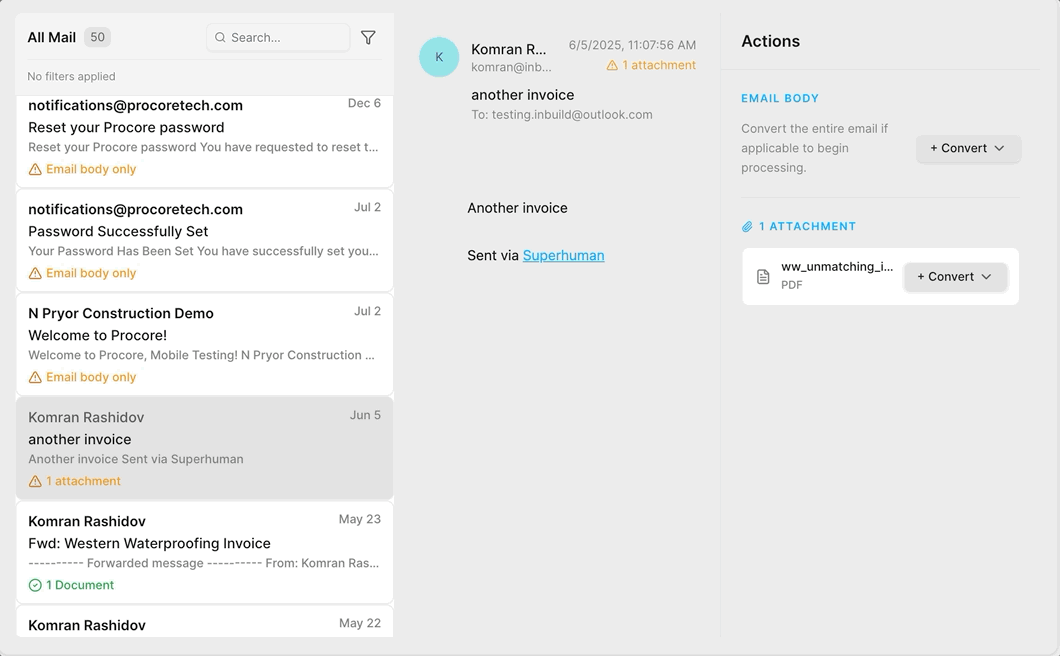Open Convert dropdown for the PDF attachment
Image resolution: width=1060 pixels, height=656 pixels.
click(955, 277)
